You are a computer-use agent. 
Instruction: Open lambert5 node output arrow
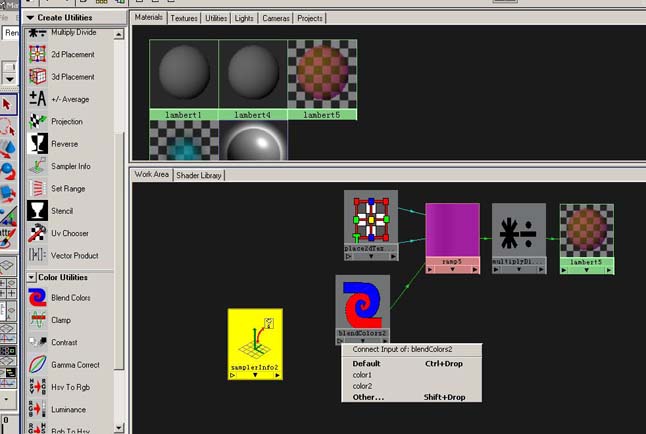[x=609, y=270]
